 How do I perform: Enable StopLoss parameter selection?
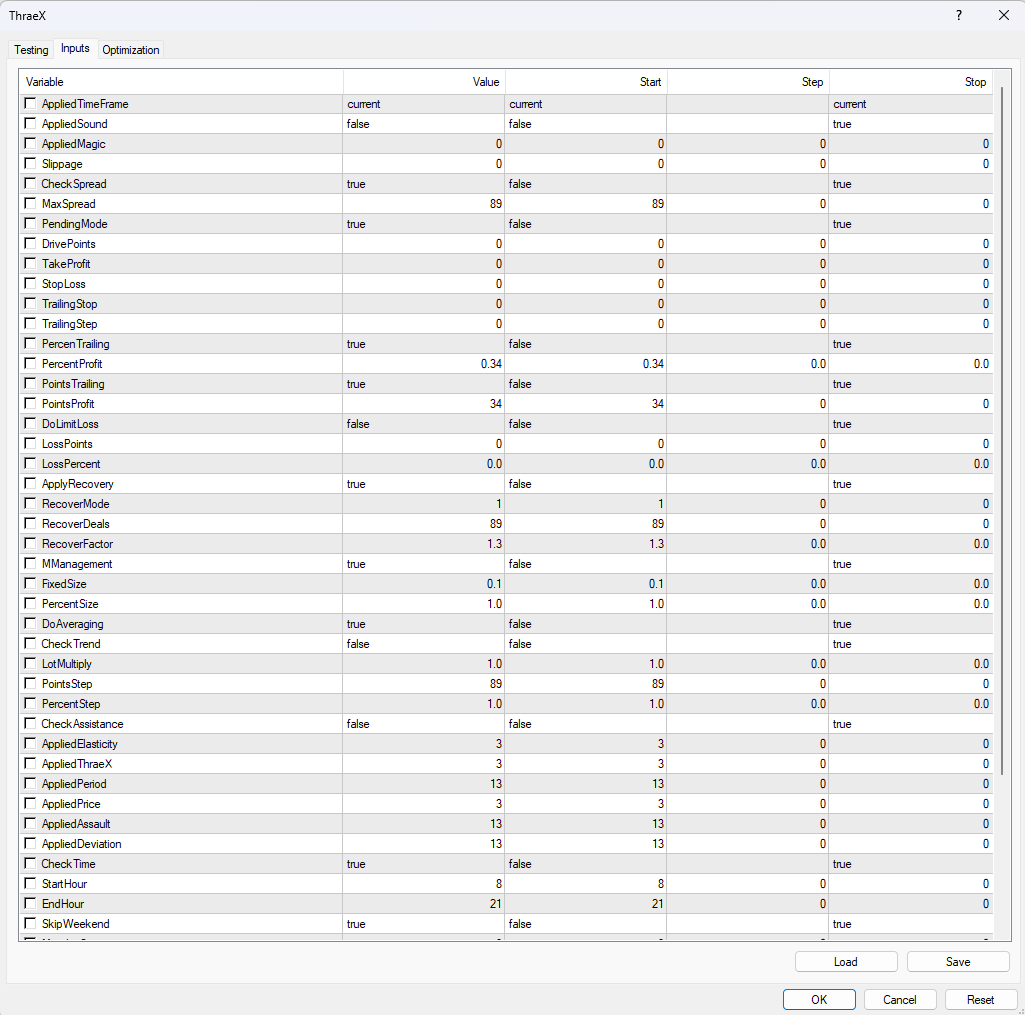(x=29, y=284)
